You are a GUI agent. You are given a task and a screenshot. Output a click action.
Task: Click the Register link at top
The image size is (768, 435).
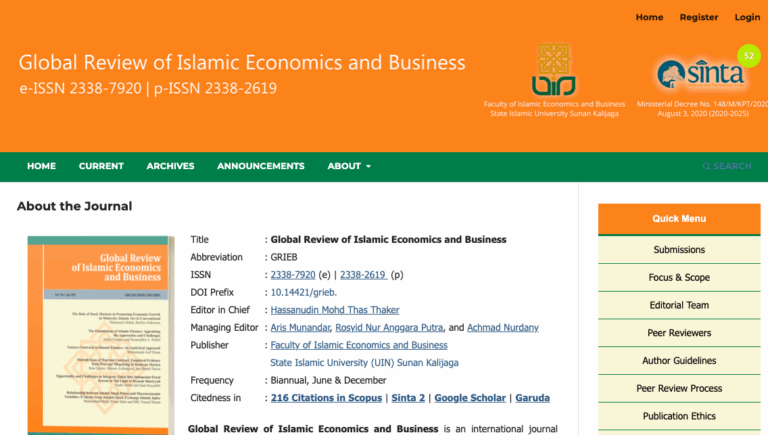[x=699, y=17]
